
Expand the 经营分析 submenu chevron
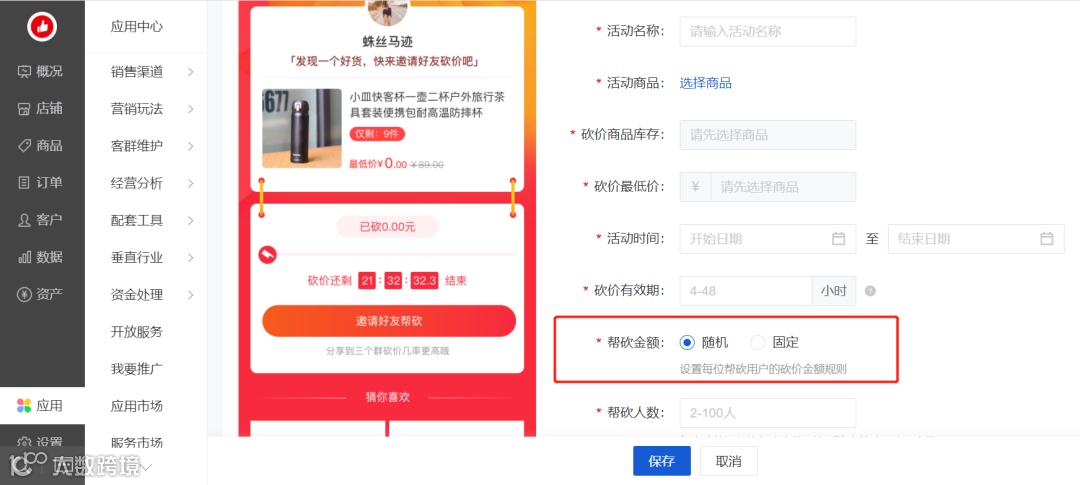pyautogui.click(x=190, y=183)
